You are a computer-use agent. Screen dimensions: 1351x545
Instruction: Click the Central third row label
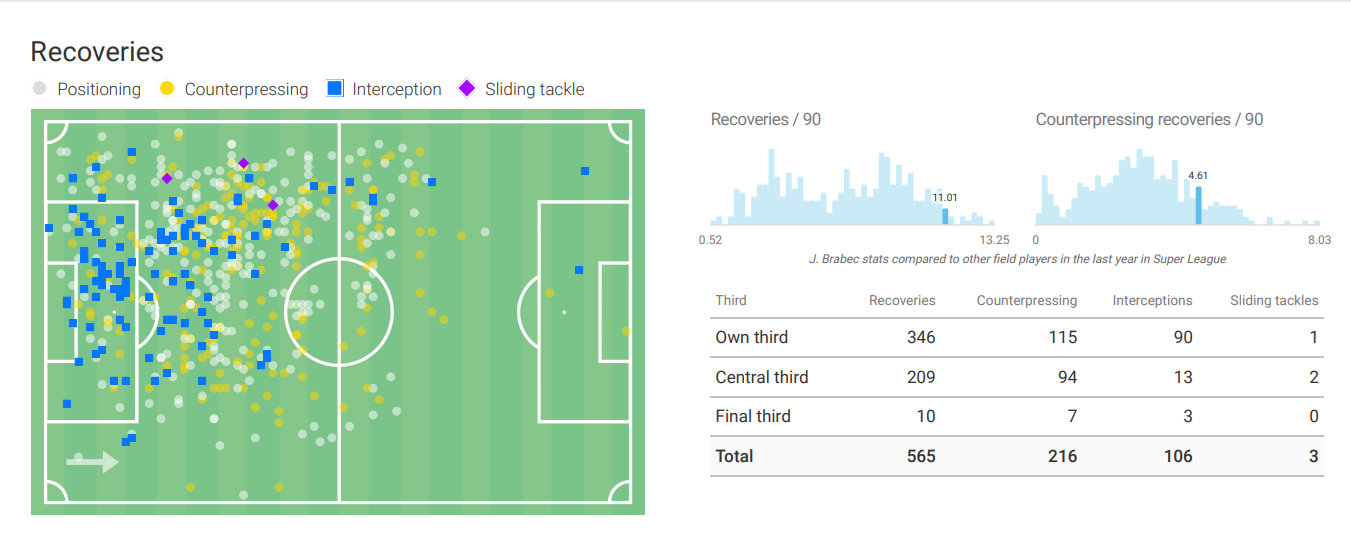tap(762, 377)
